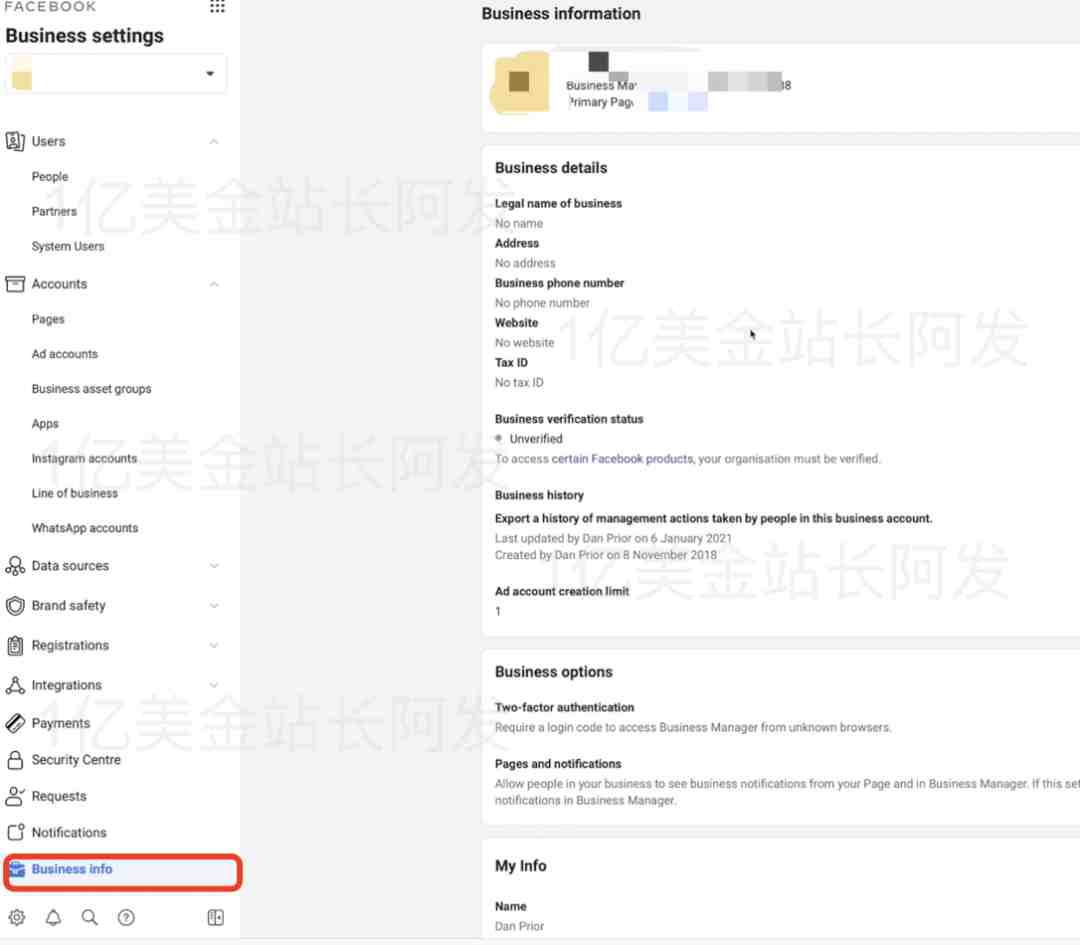The image size is (1080, 945).
Task: Open the Payments label in the sidebar
Action: pyautogui.click(x=61, y=723)
